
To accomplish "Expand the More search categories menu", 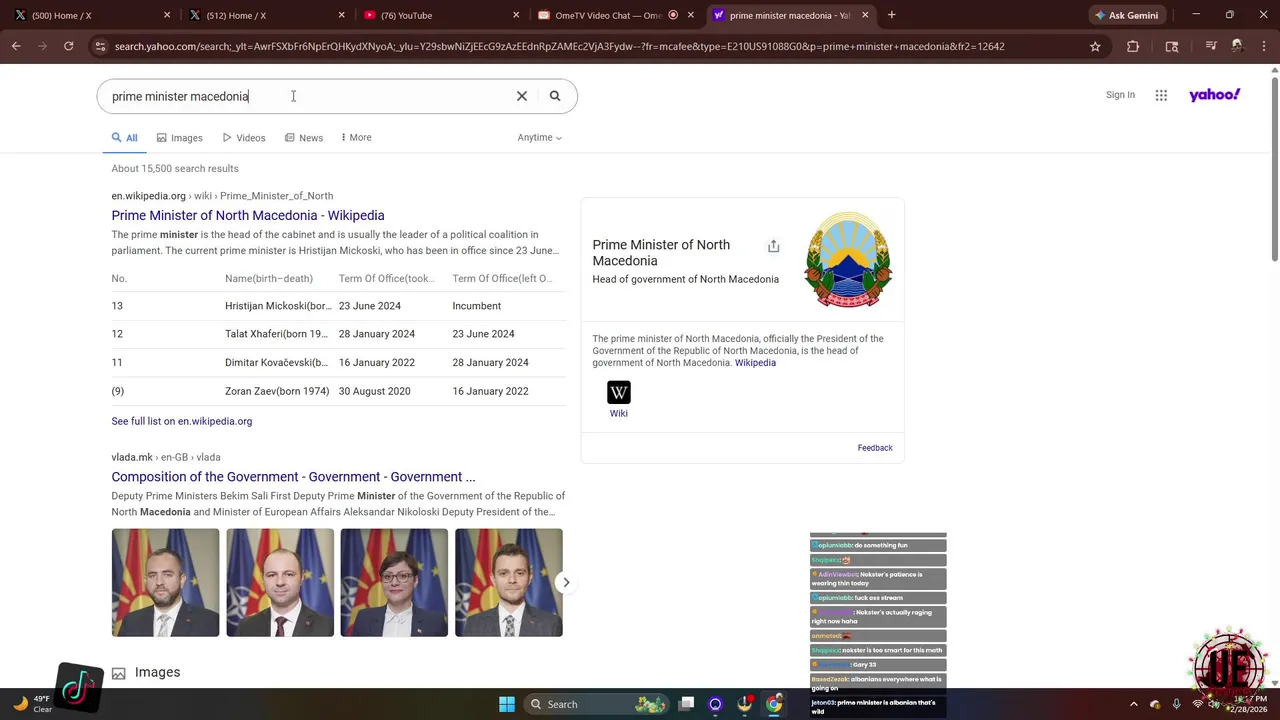I will click(356, 137).
